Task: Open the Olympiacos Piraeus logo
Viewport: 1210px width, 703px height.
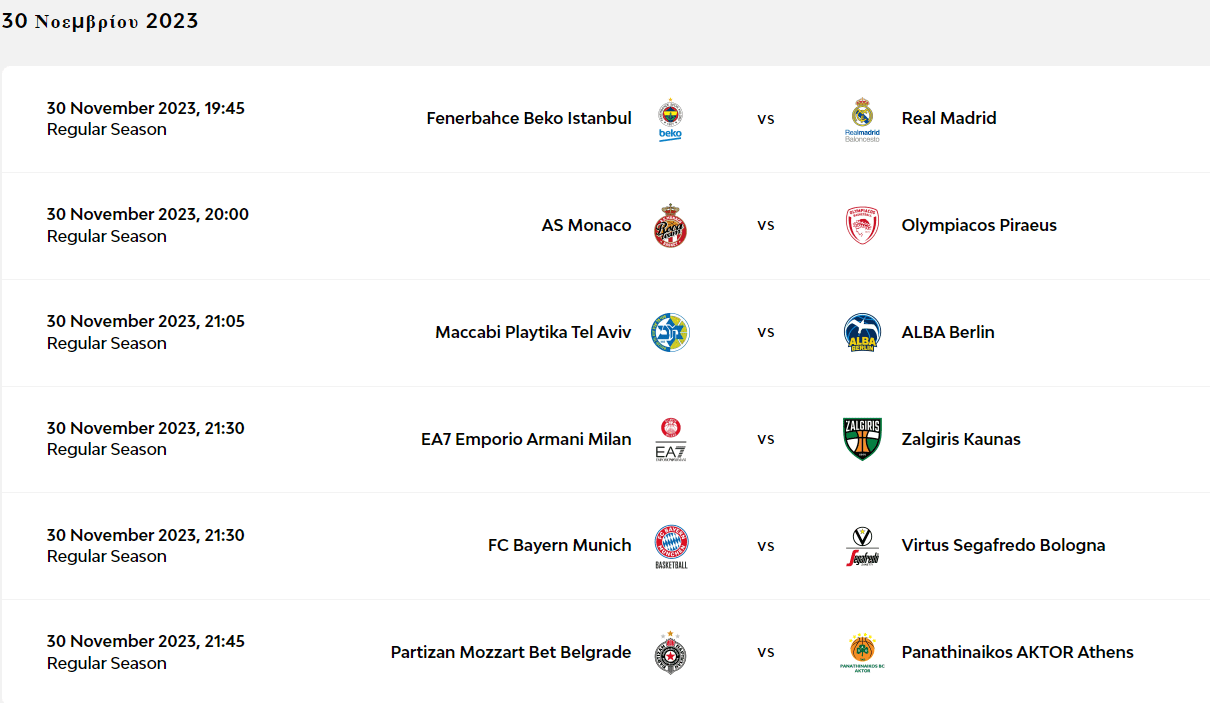Action: (x=862, y=226)
